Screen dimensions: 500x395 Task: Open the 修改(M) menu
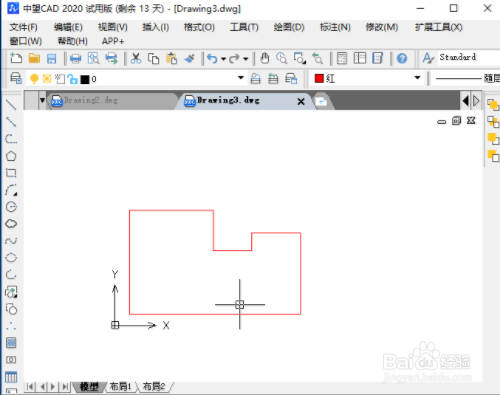pos(382,27)
